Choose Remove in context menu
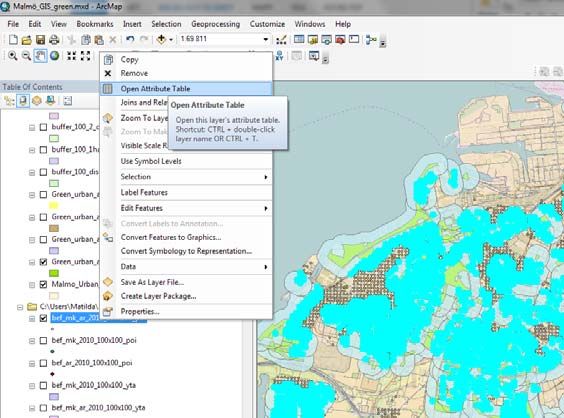Screen dimensions: 564x418 [186, 73]
